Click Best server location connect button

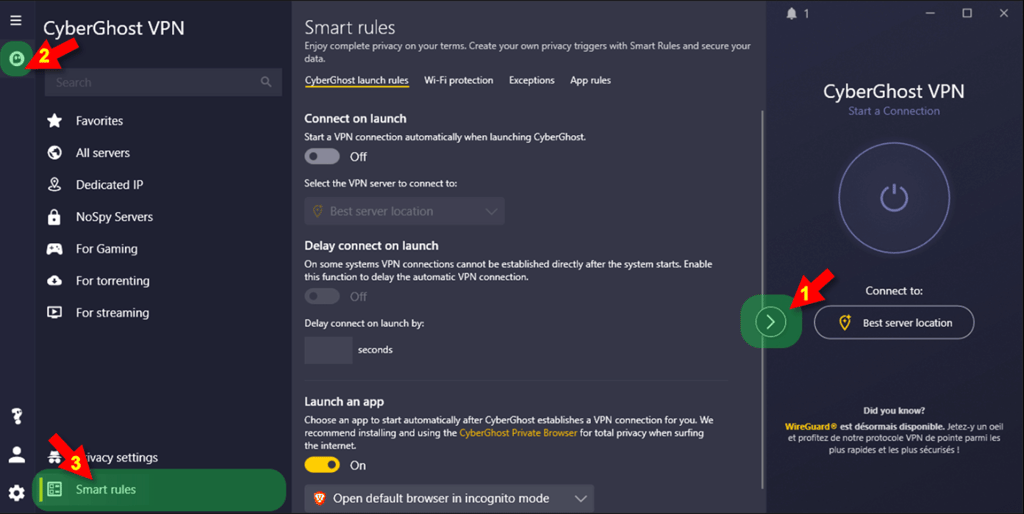coord(894,323)
